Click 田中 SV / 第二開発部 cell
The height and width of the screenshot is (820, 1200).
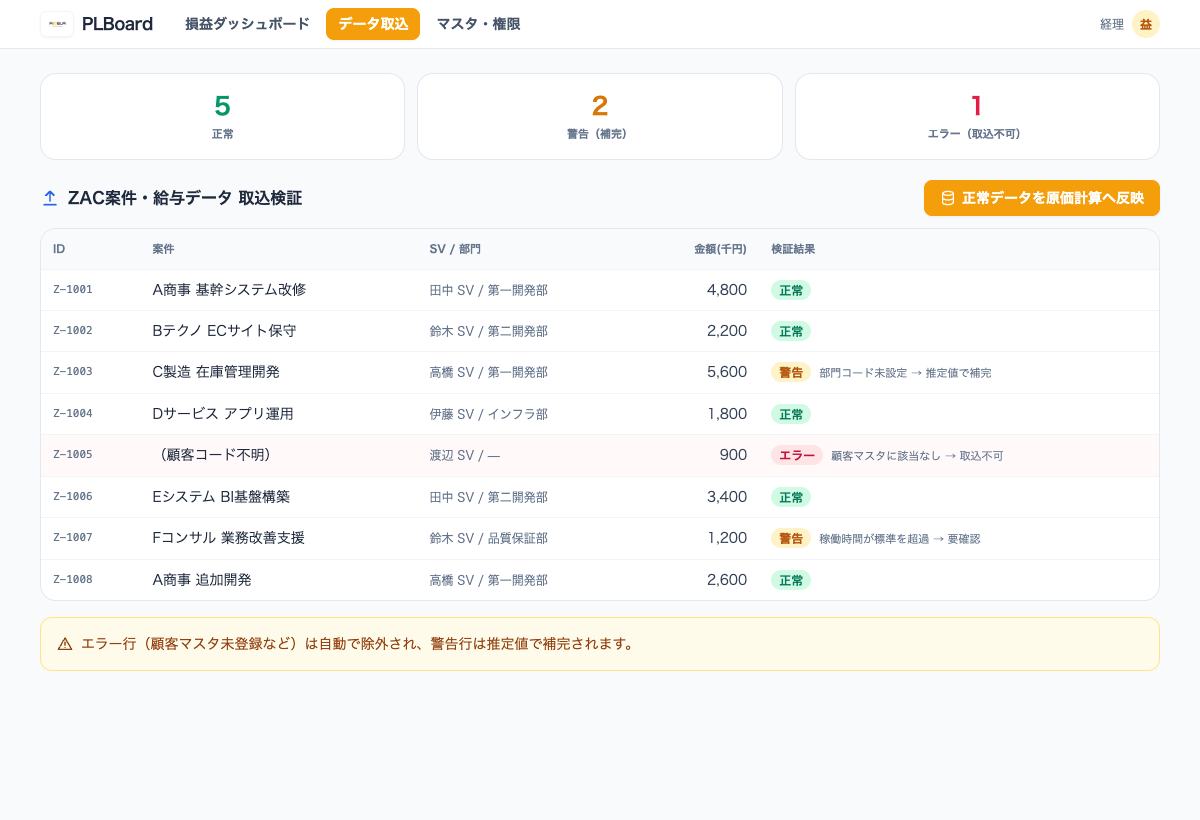coord(489,497)
